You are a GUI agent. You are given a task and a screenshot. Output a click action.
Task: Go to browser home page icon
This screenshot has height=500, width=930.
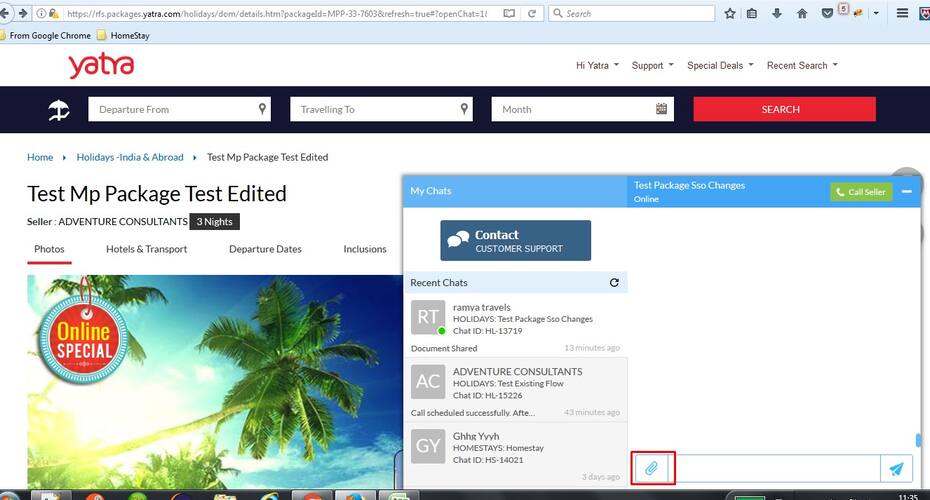(802, 13)
